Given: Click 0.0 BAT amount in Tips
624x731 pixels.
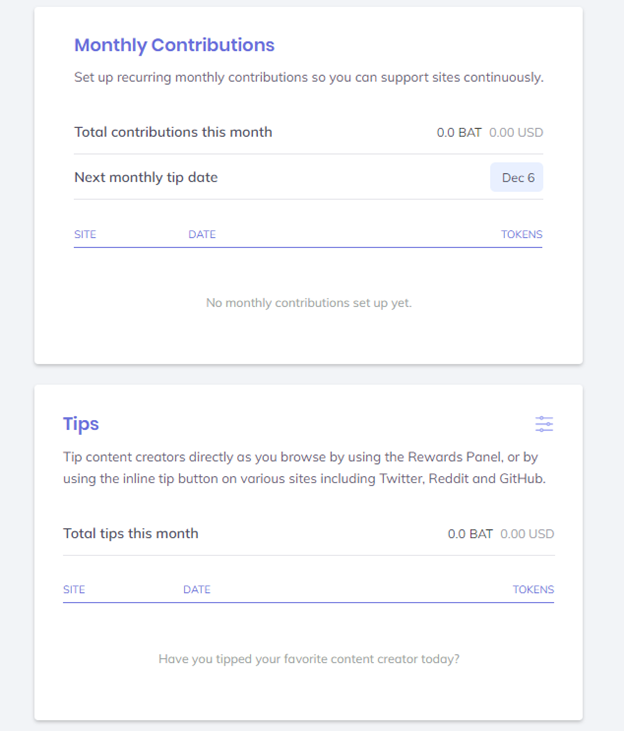Looking at the screenshot, I should [470, 534].
